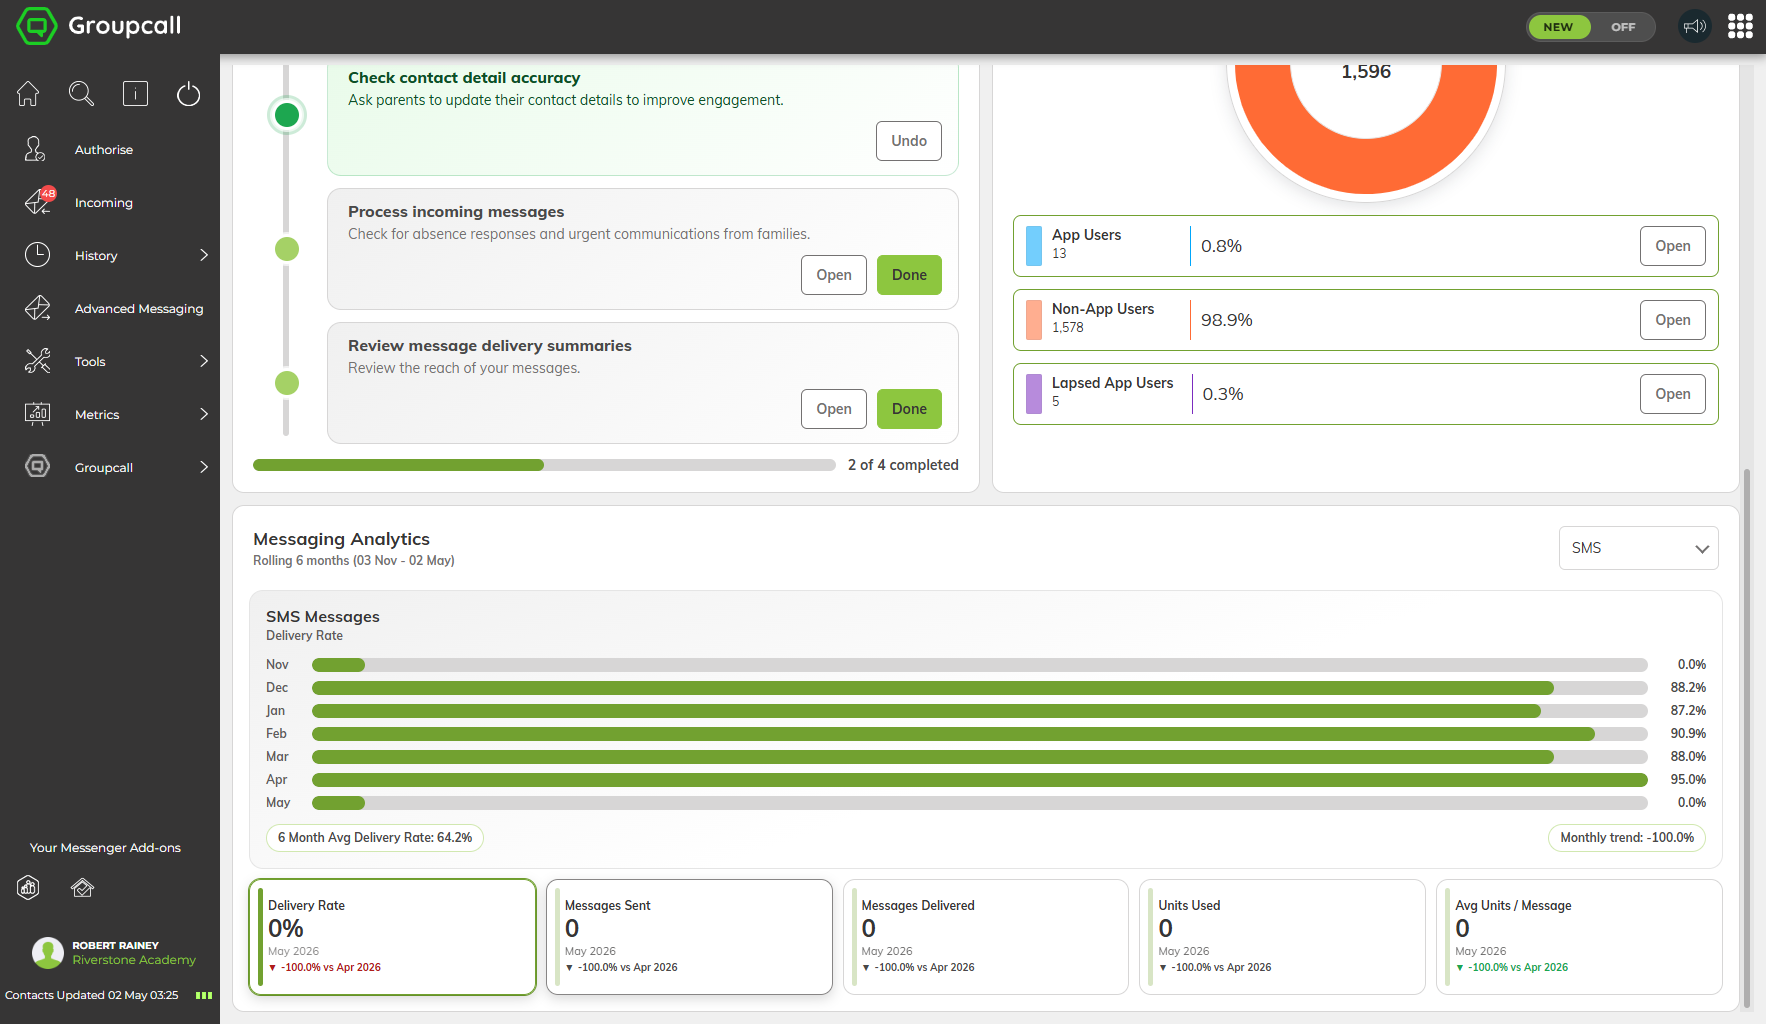
Task: Select Tools menu label
Action: pyautogui.click(x=90, y=362)
